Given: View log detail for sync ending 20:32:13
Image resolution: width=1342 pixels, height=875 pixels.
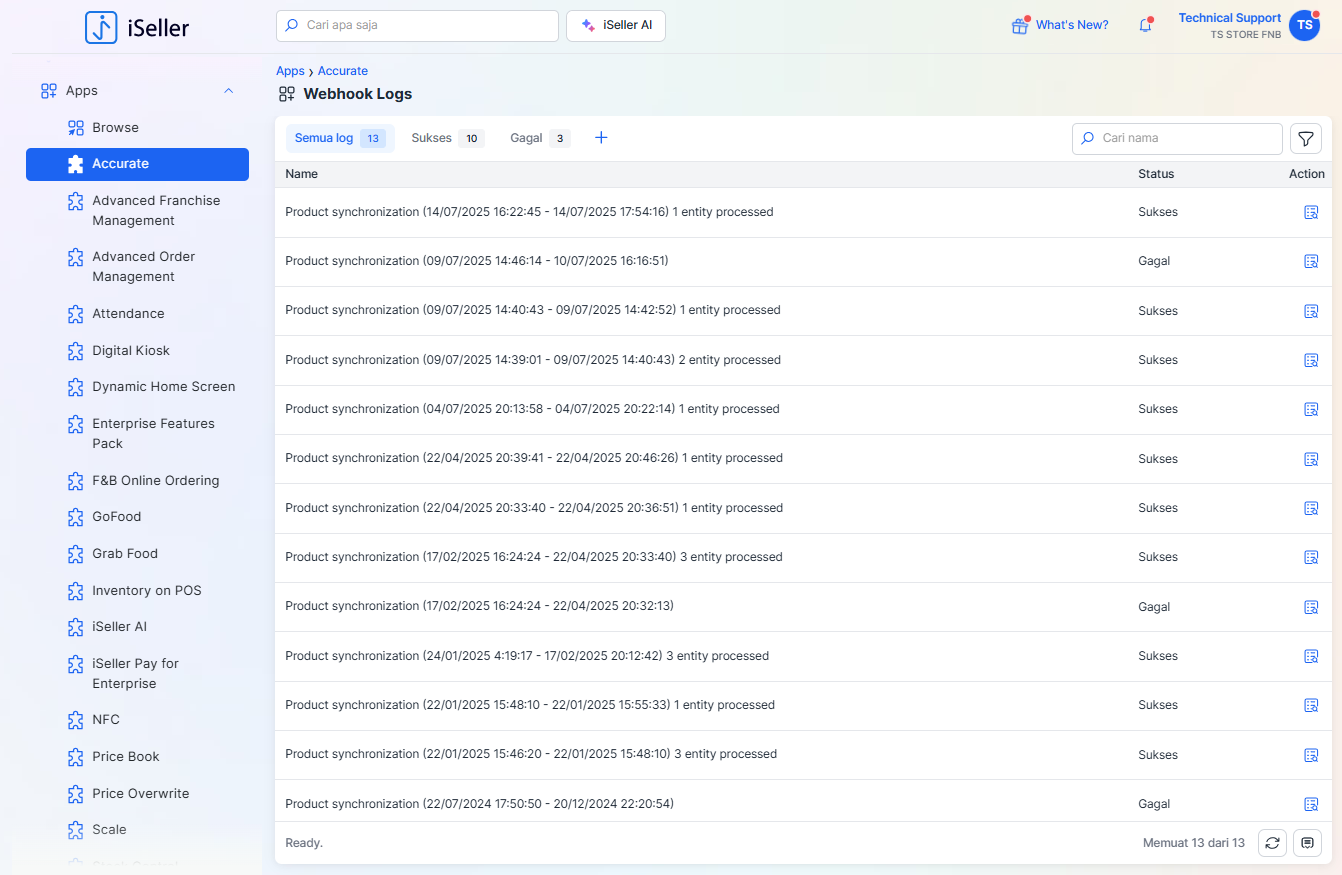Looking at the screenshot, I should pos(1311,607).
